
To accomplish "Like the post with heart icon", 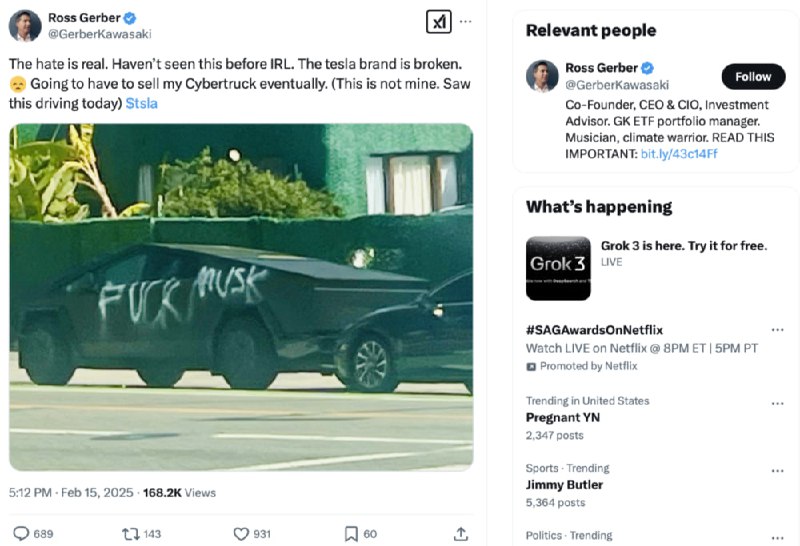I will click(241, 534).
